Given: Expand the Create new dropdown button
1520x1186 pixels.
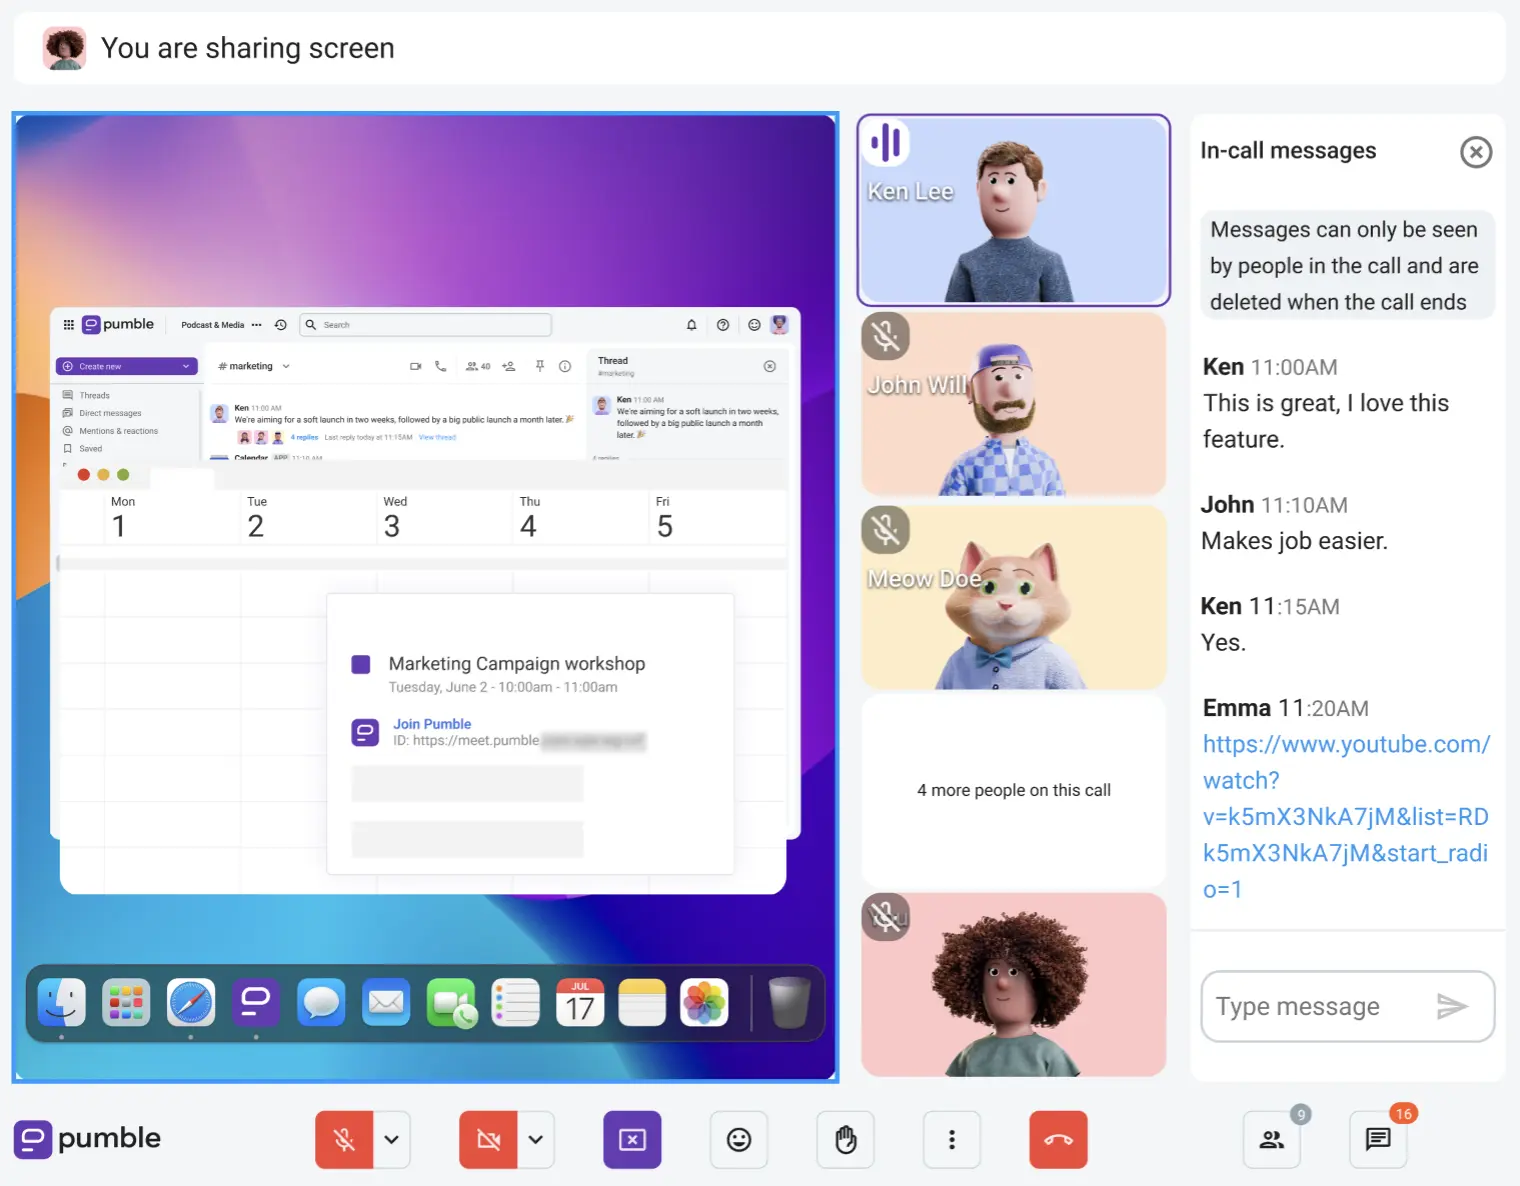Looking at the screenshot, I should (x=127, y=366).
